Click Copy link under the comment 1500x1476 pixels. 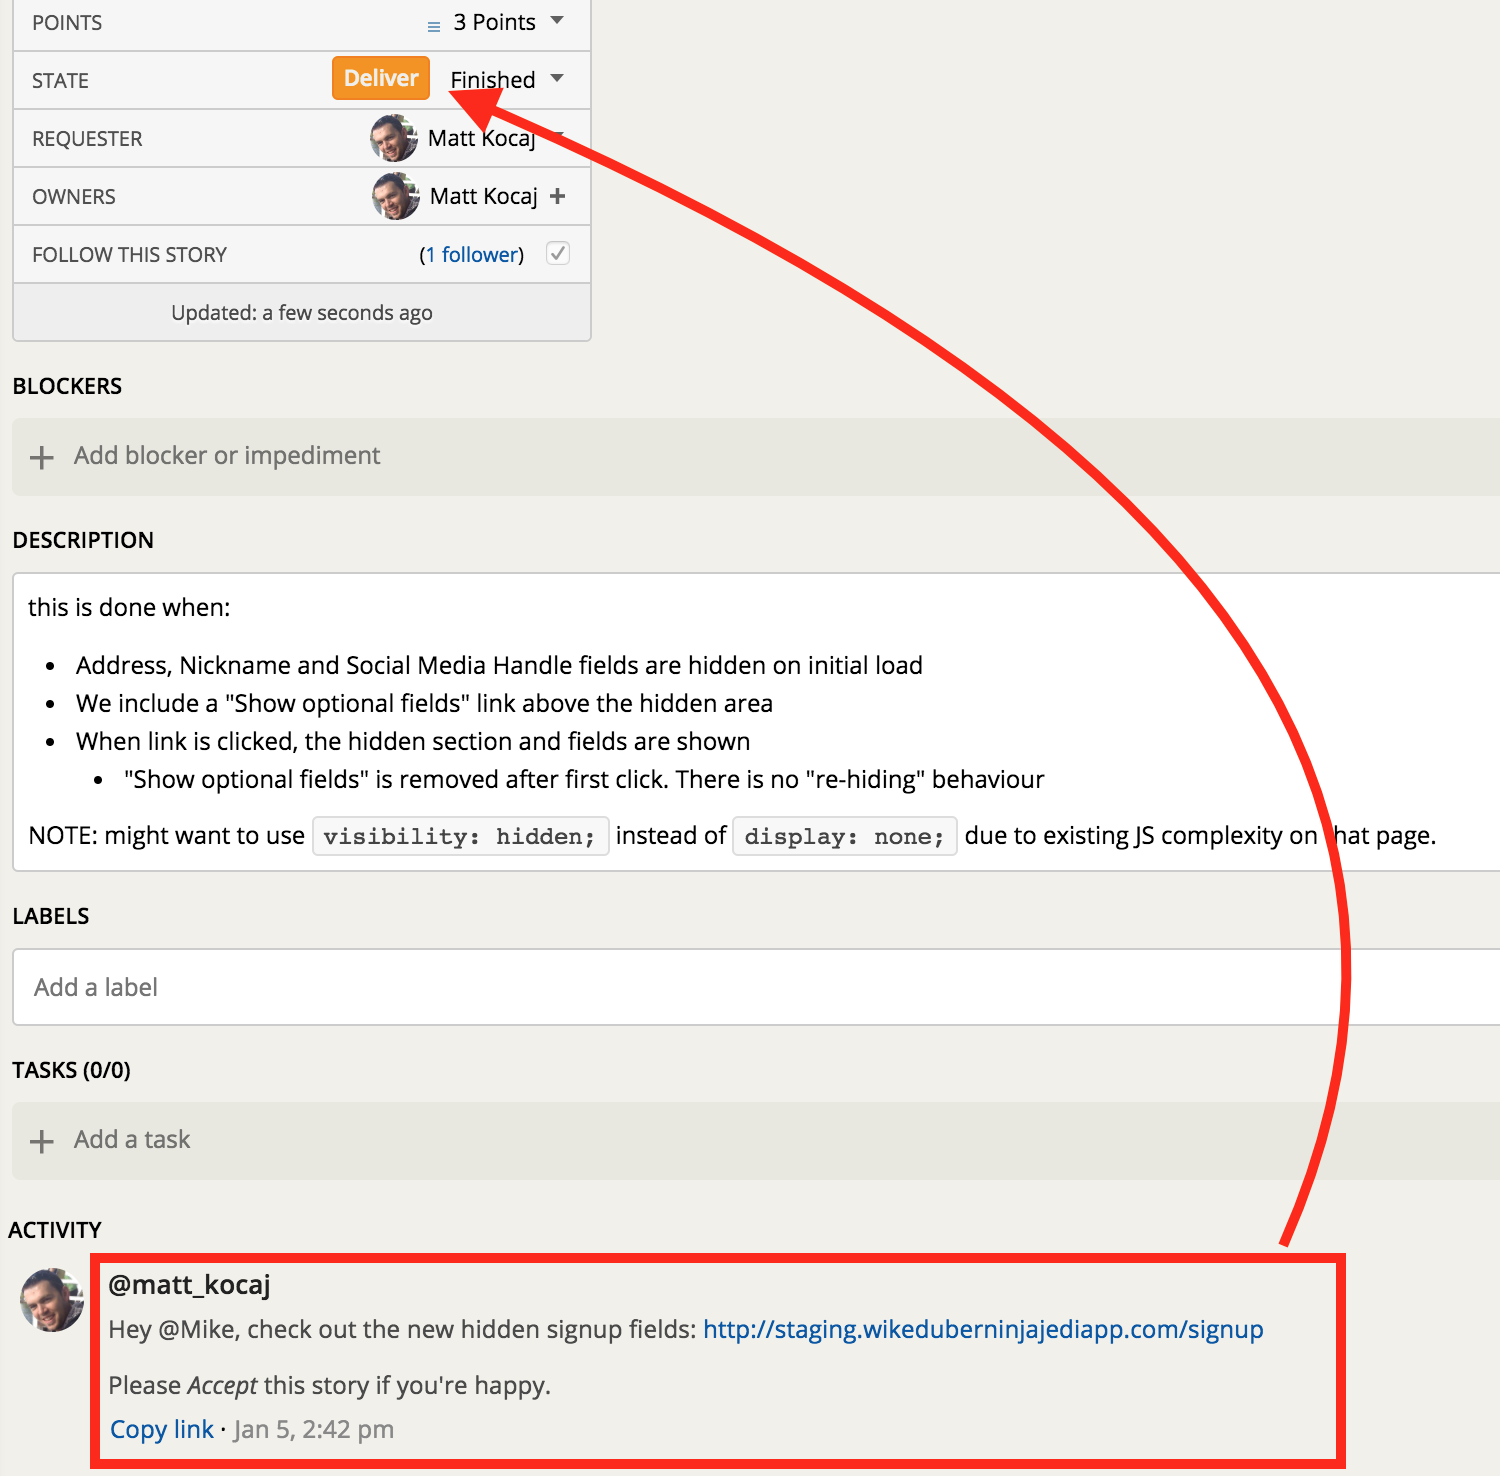click(162, 1430)
